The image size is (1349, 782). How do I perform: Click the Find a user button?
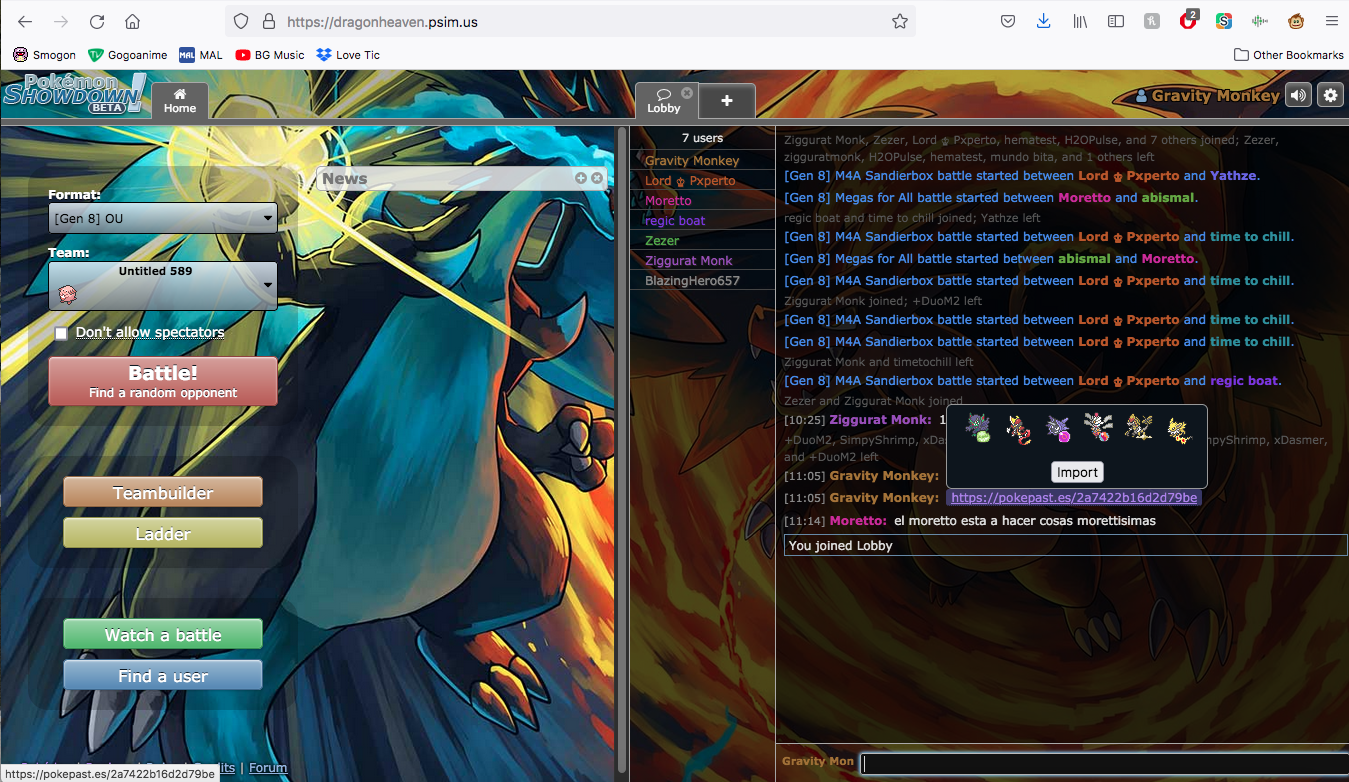(163, 676)
